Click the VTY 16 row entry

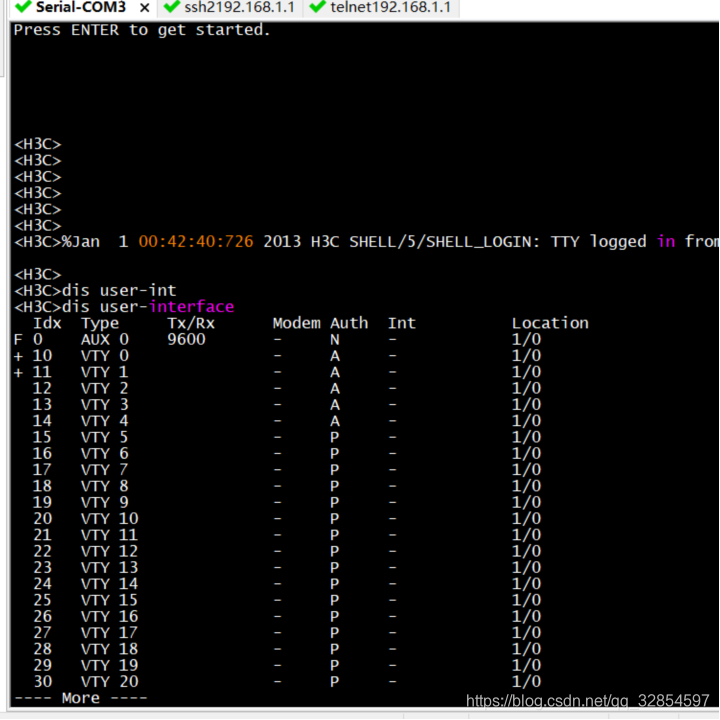pos(110,617)
